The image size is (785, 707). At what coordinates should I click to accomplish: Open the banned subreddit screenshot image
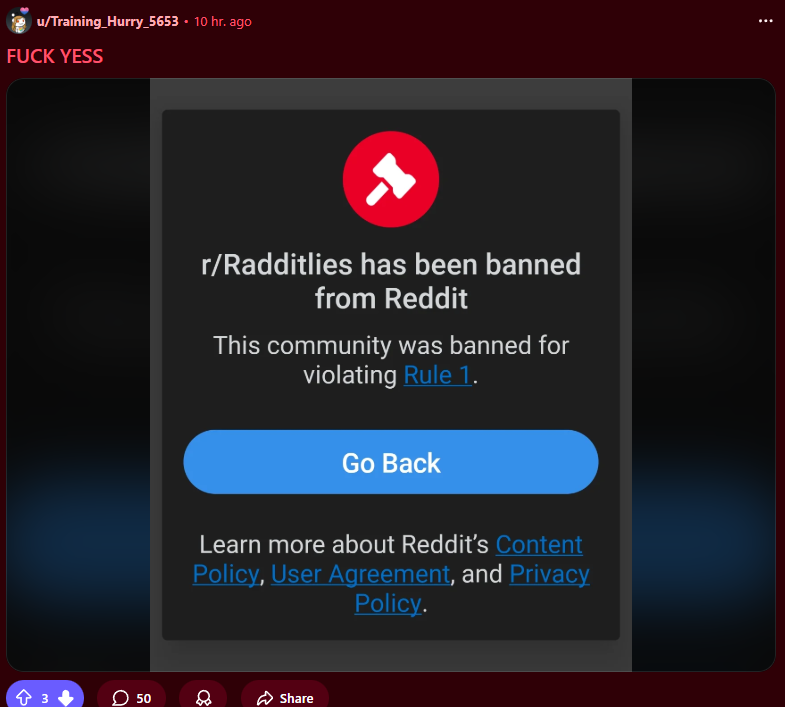coord(391,375)
